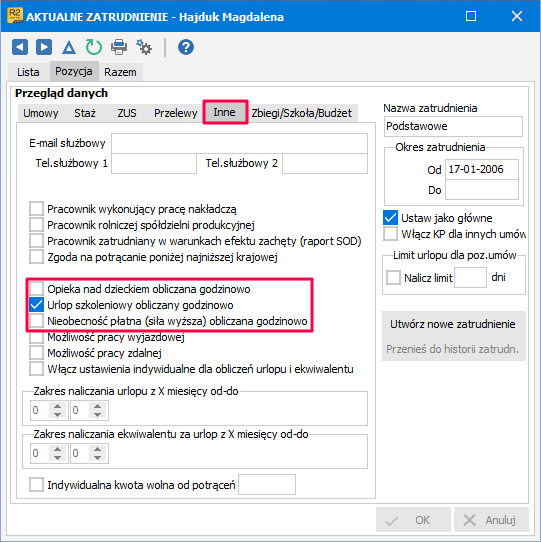Viewport: 541px width, 542px height.
Task: Click the Do employment date field
Action: click(482, 189)
